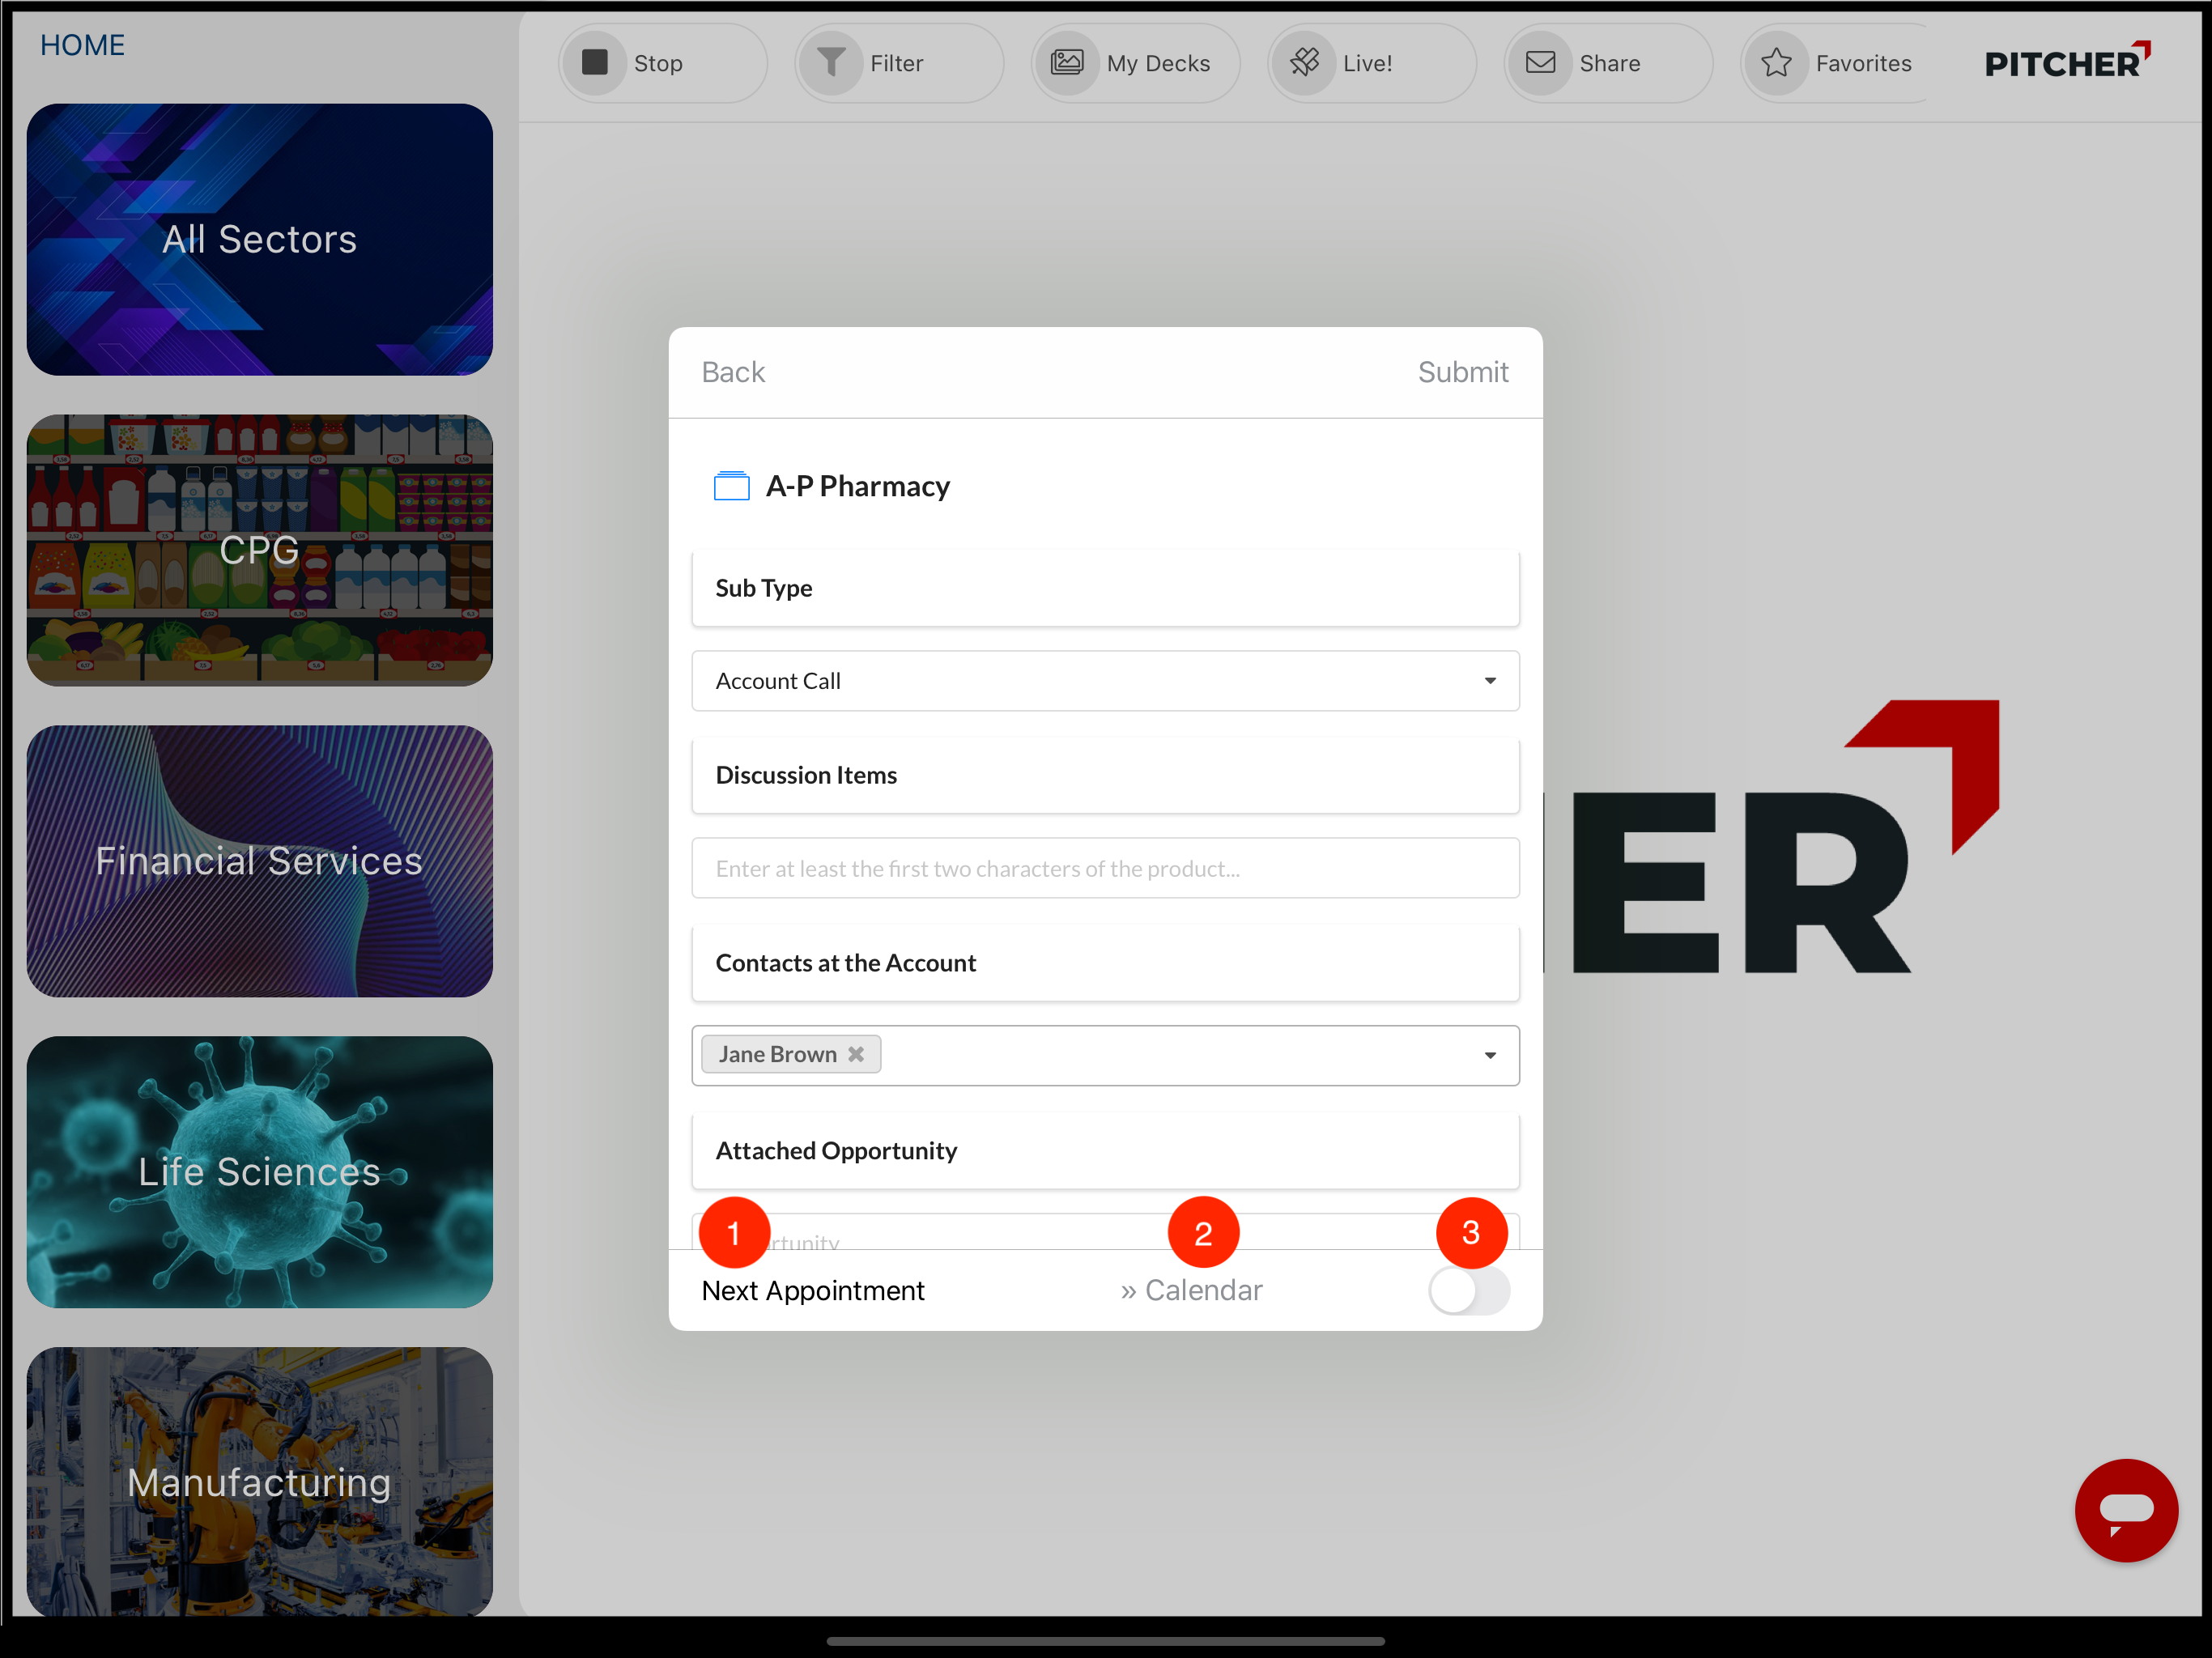Click the Share envelope icon
Image resolution: width=2212 pixels, height=1658 pixels.
pos(1540,62)
